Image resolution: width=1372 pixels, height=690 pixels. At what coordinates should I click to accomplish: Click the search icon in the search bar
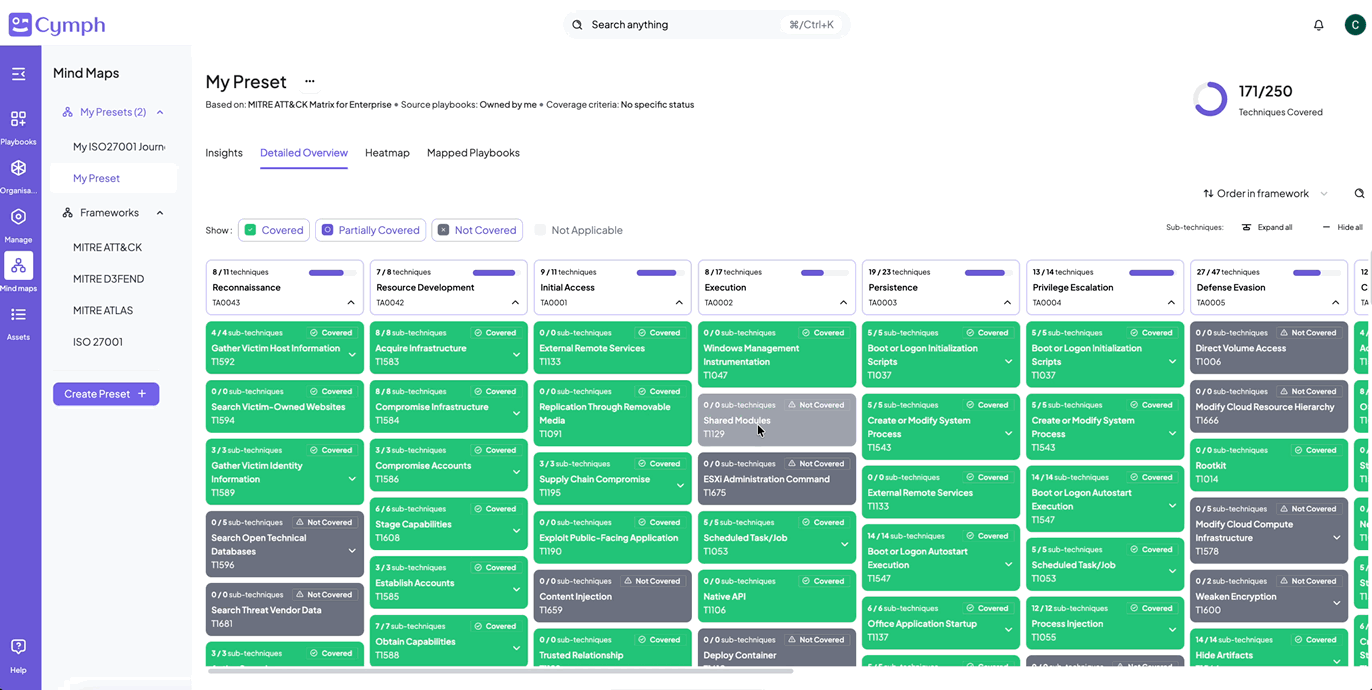[x=577, y=25]
